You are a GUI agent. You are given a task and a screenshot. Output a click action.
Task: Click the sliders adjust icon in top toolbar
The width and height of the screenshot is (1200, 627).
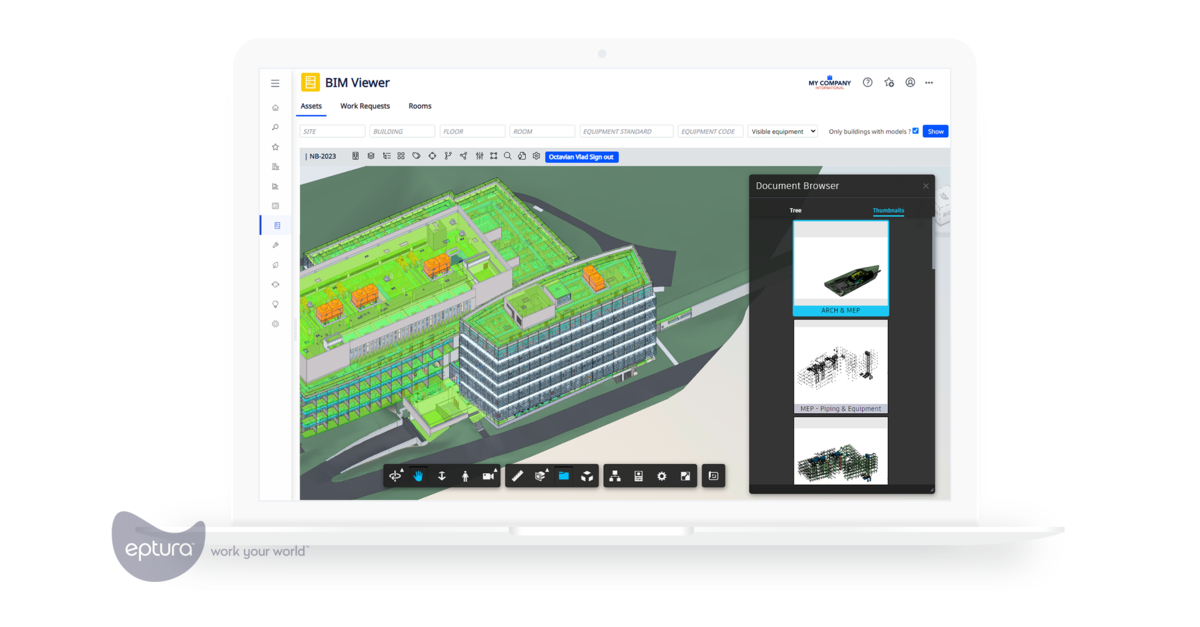479,156
